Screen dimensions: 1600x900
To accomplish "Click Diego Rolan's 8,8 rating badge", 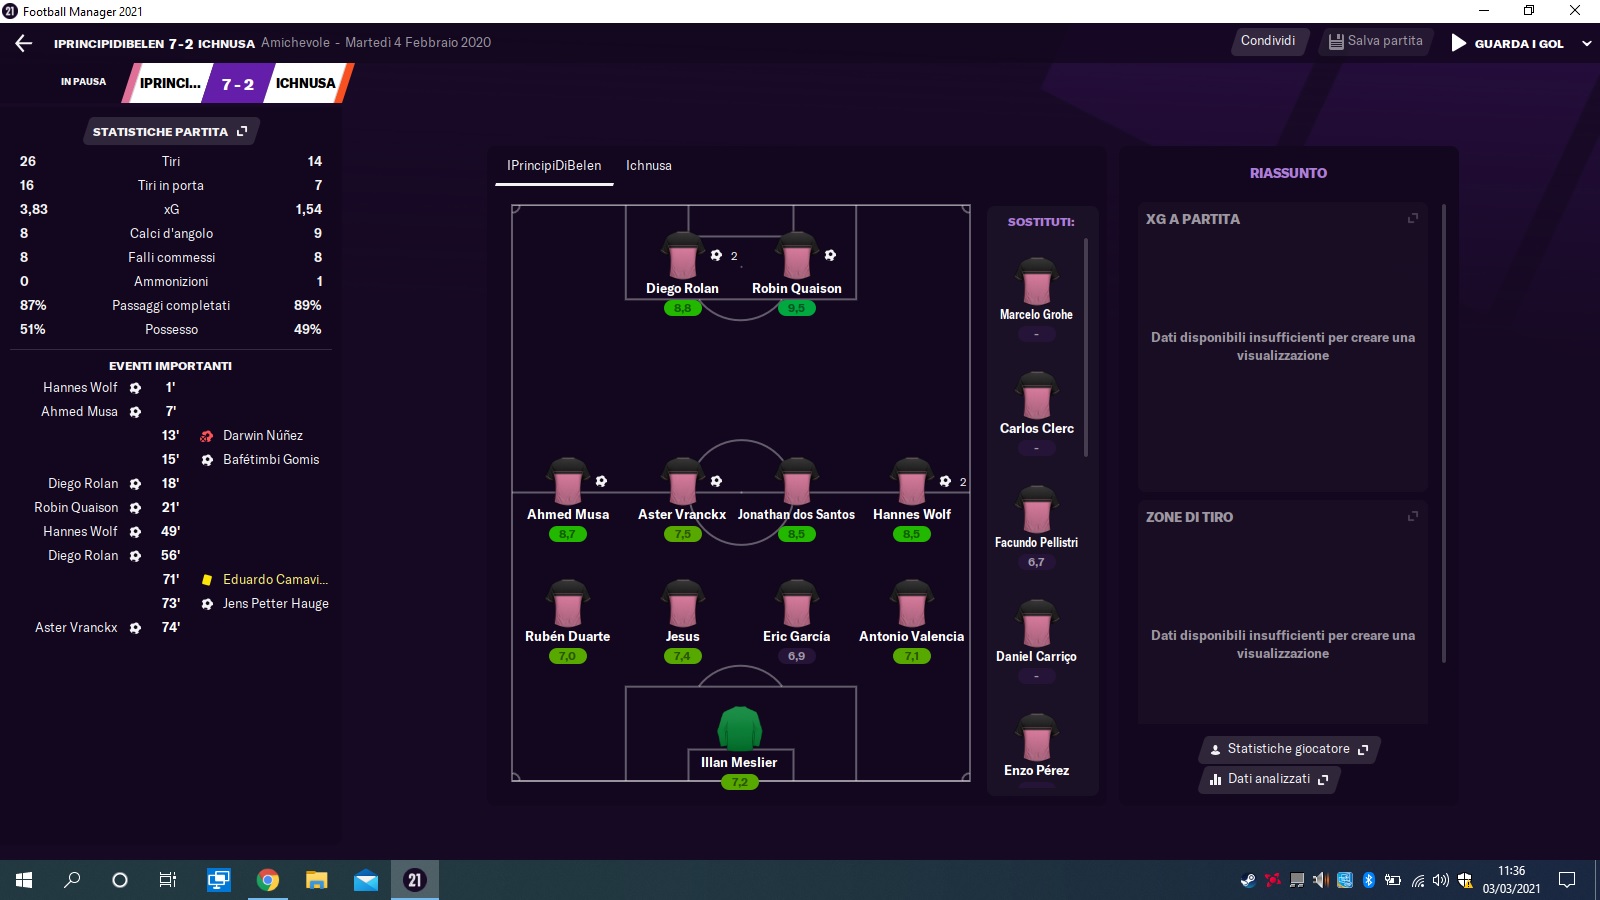I will tap(683, 308).
